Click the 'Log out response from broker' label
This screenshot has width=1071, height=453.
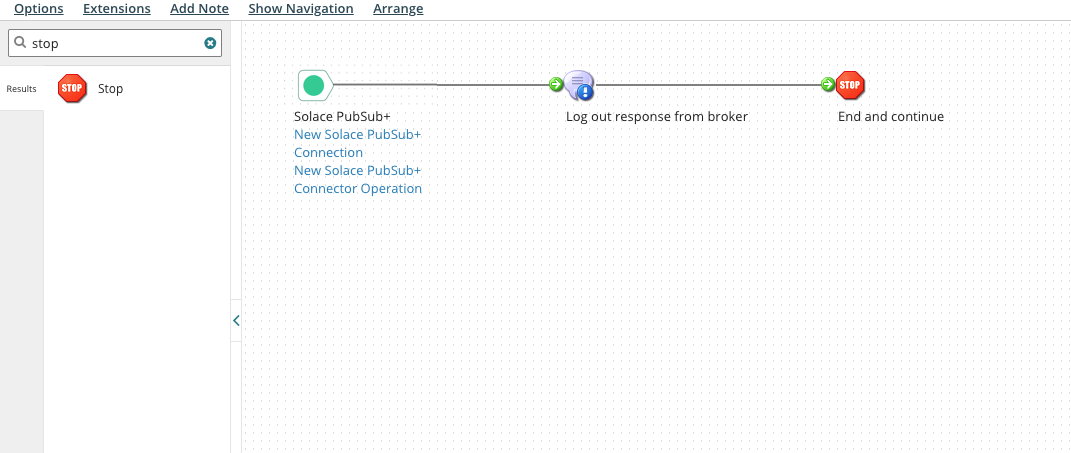657,116
